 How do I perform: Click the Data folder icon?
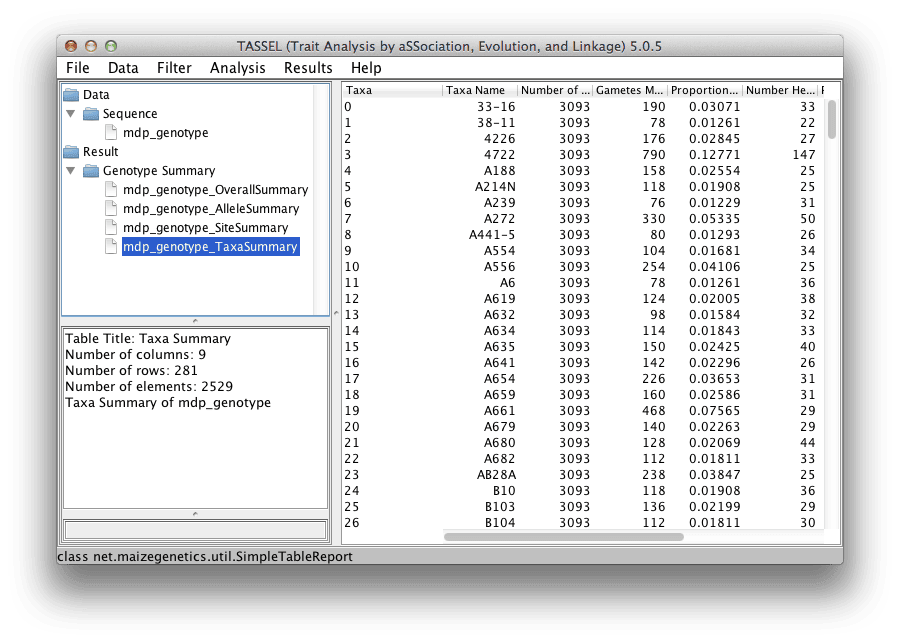click(71, 94)
